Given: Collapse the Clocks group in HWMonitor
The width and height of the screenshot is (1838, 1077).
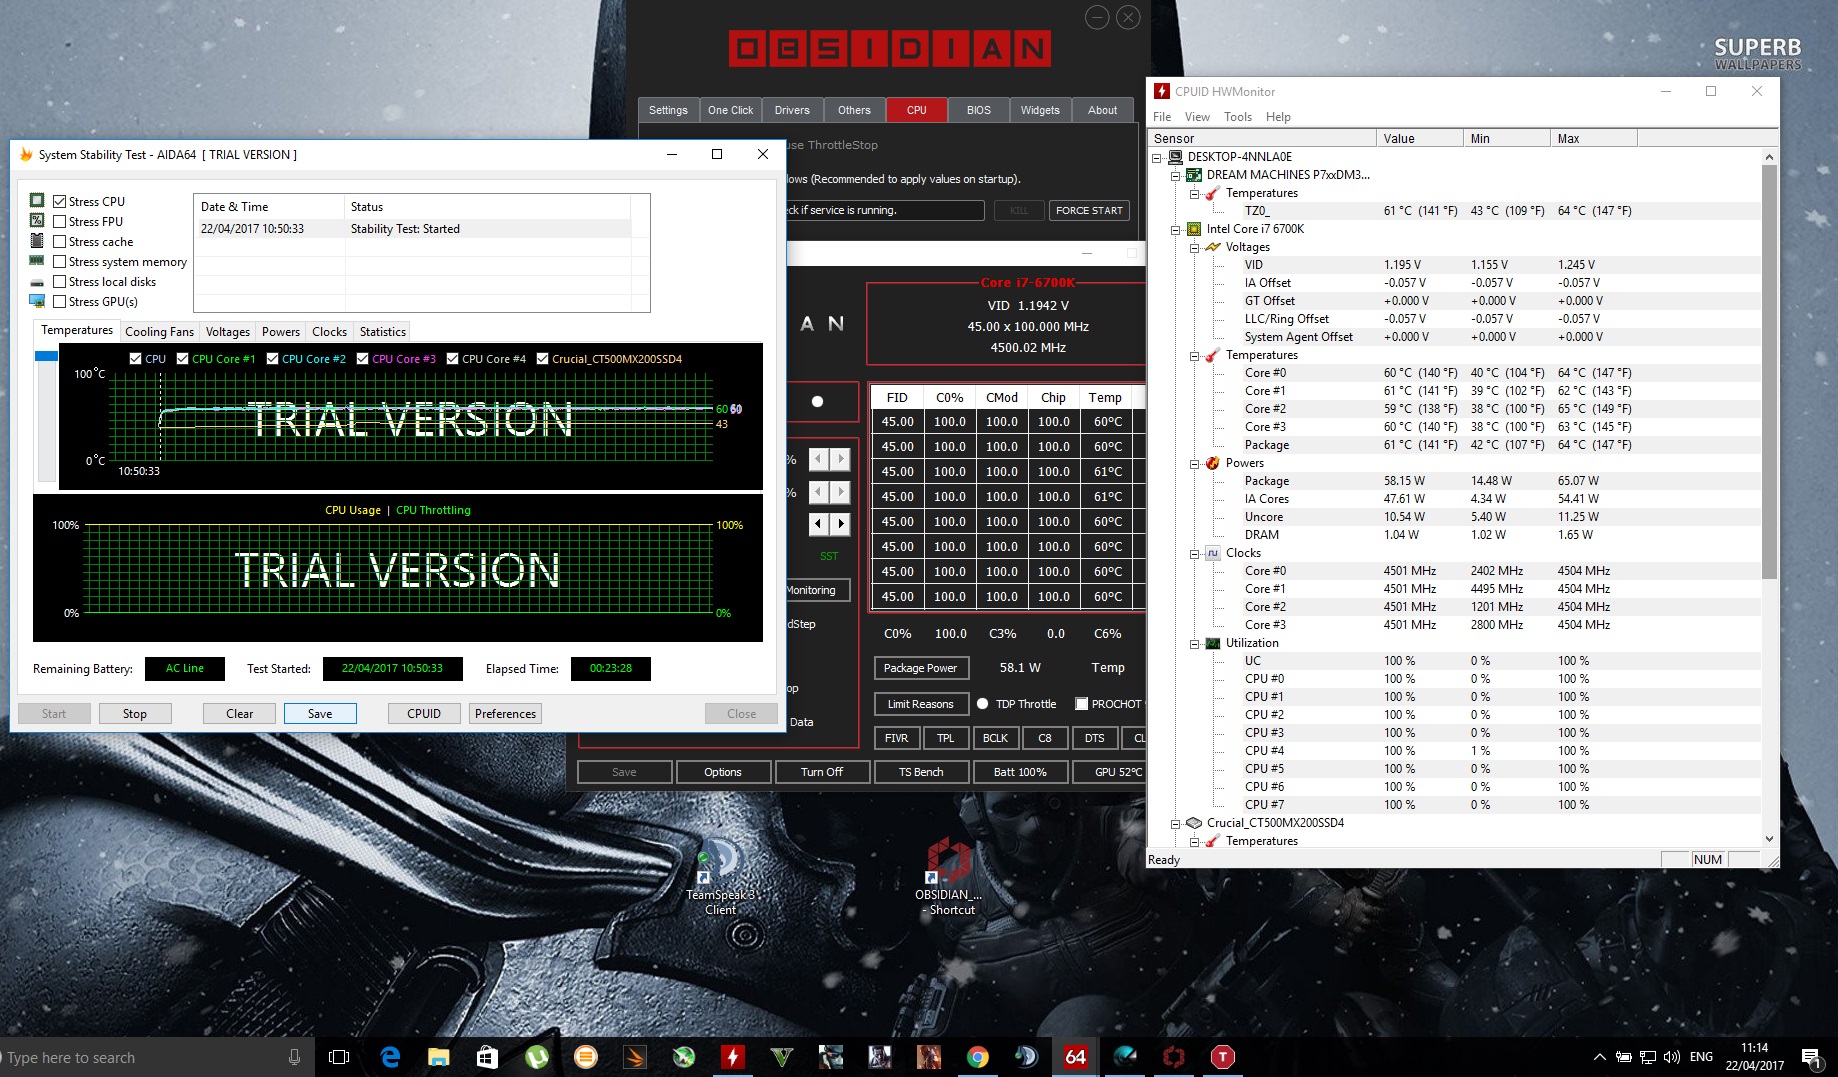Looking at the screenshot, I should tap(1195, 553).
